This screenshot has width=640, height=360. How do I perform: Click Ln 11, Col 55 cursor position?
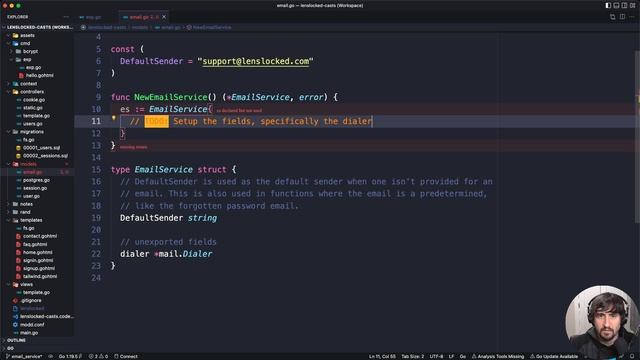tap(382, 356)
